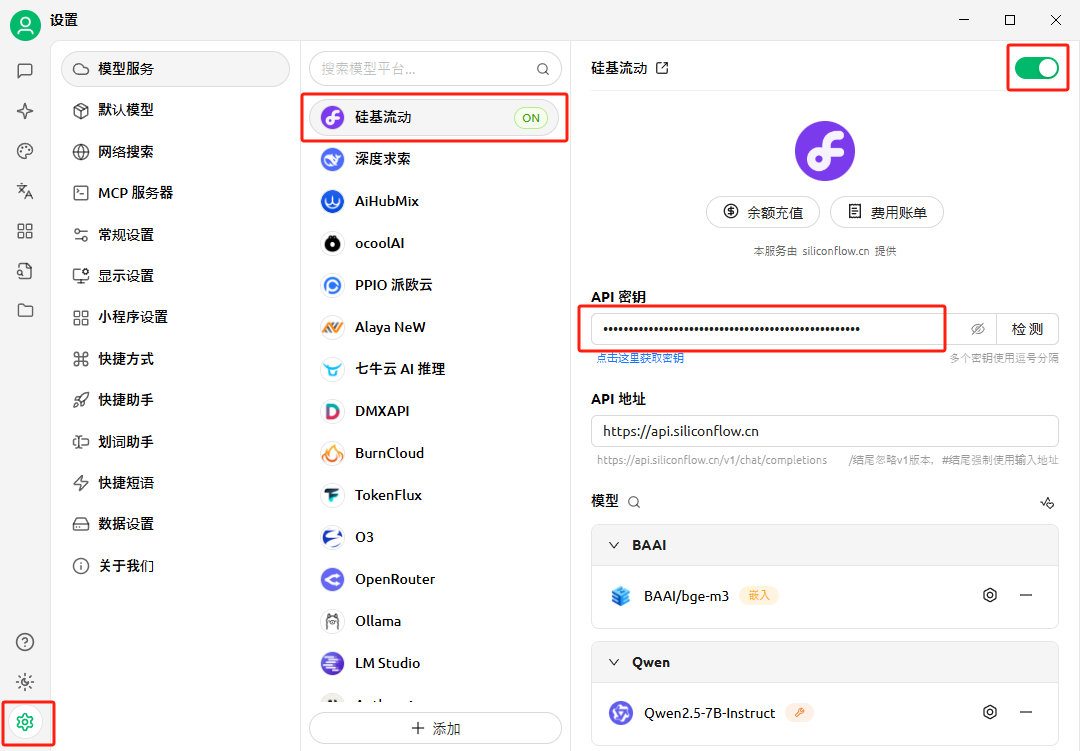Click the search icon next to 模型

click(x=634, y=502)
